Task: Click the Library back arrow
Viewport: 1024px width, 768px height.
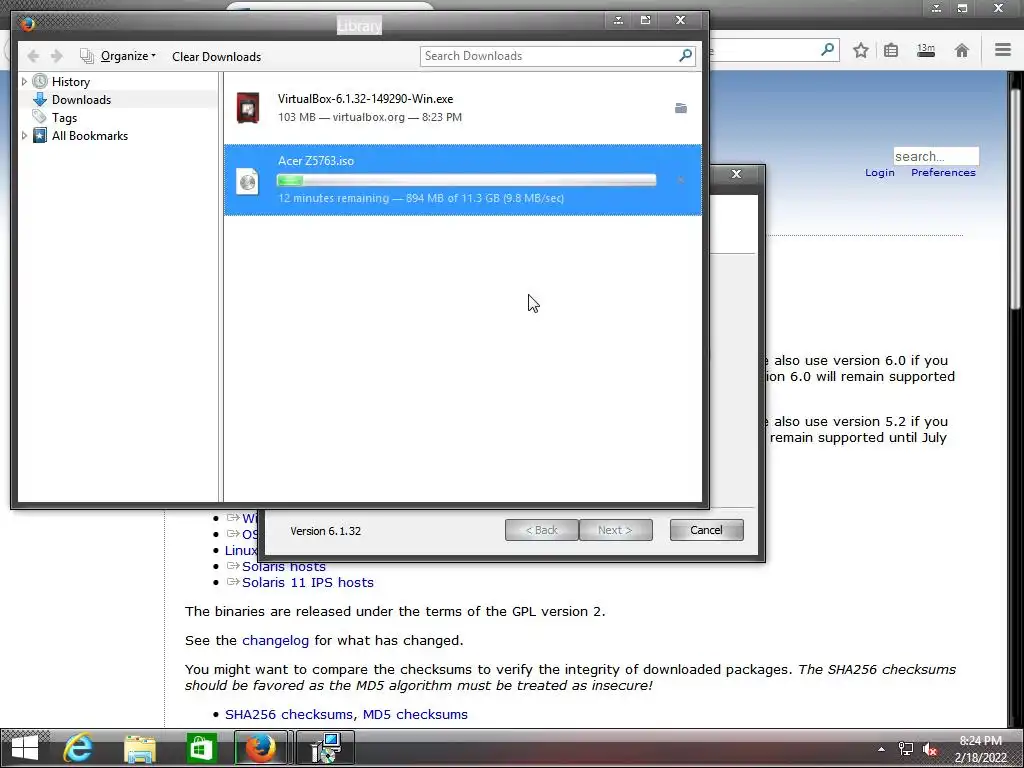Action: pyautogui.click(x=33, y=56)
